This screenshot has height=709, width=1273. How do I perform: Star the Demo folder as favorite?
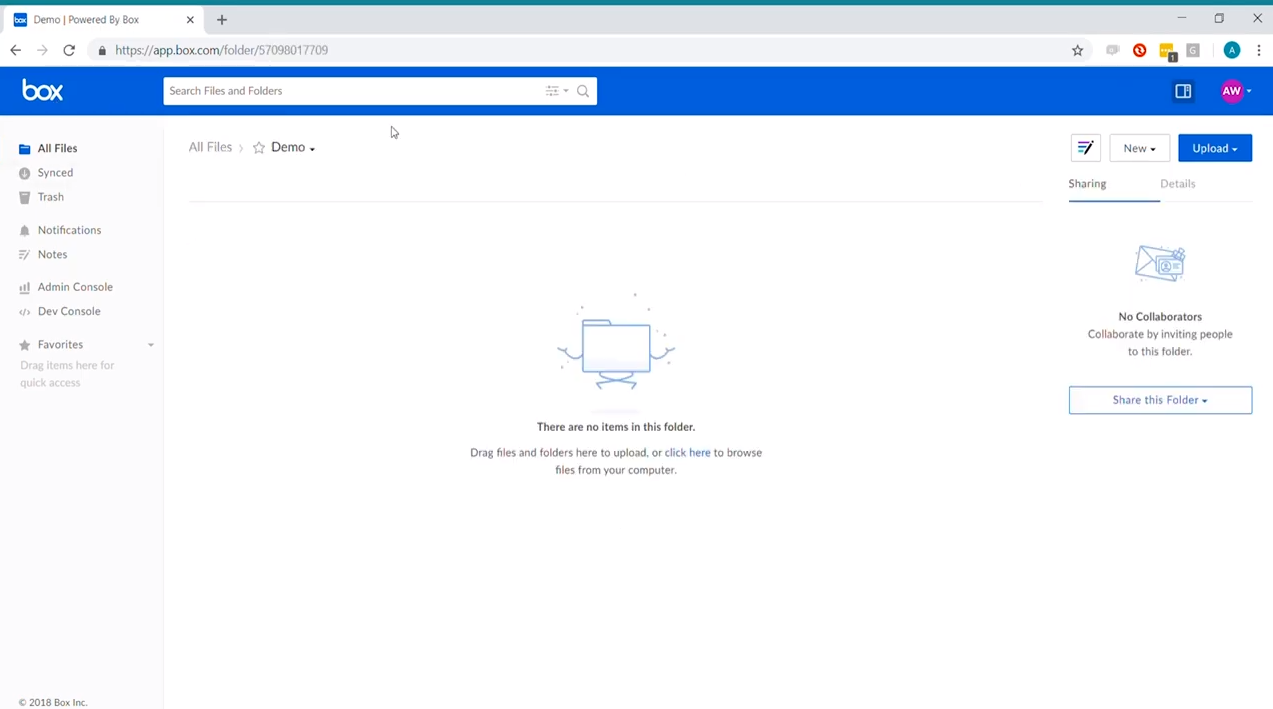[x=259, y=148]
